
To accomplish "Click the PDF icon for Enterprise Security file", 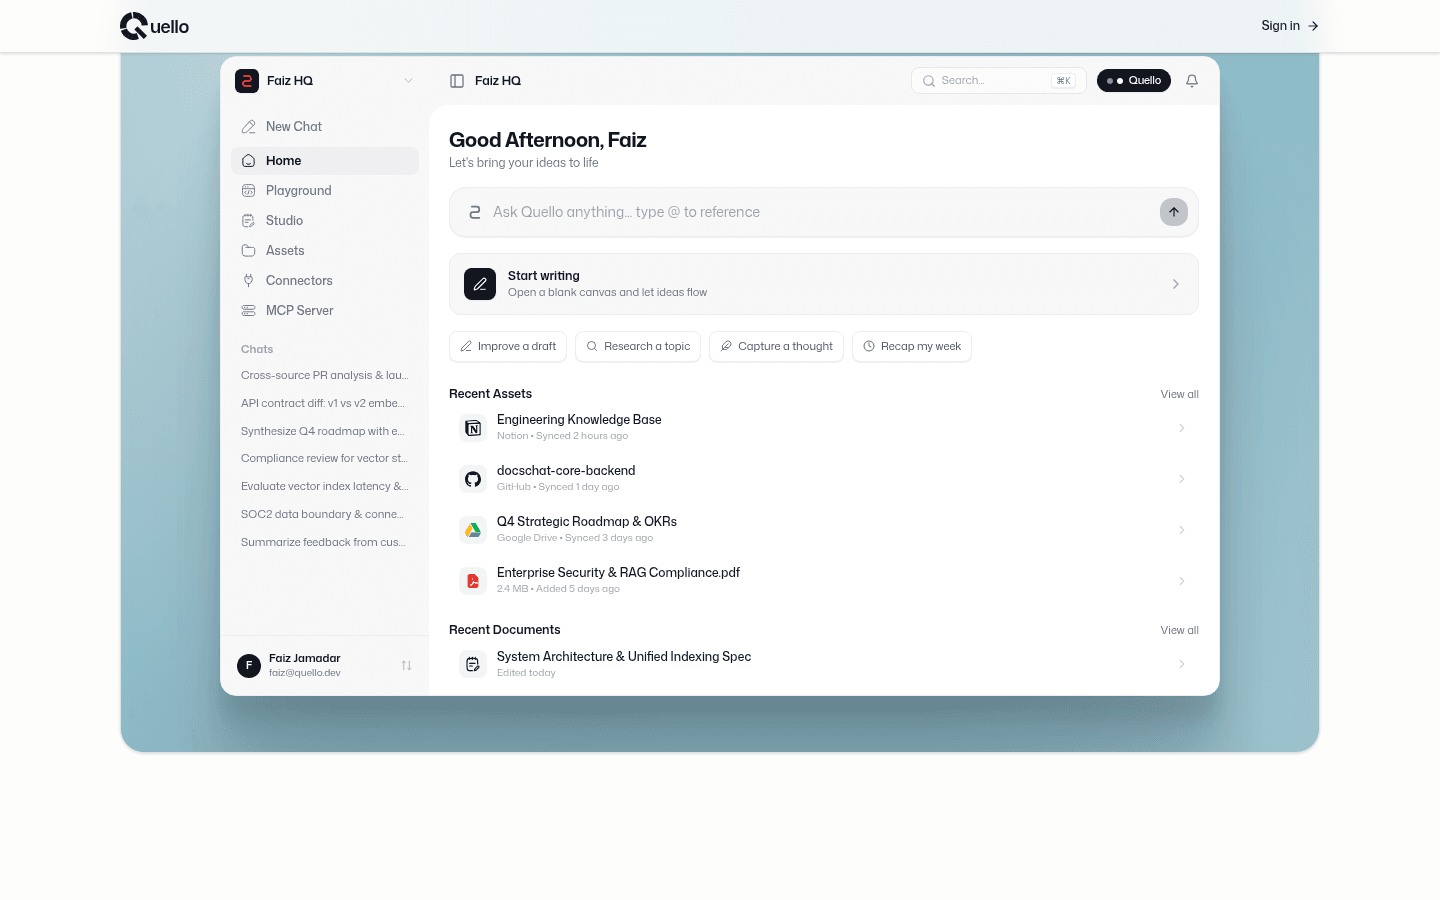I will (x=473, y=581).
